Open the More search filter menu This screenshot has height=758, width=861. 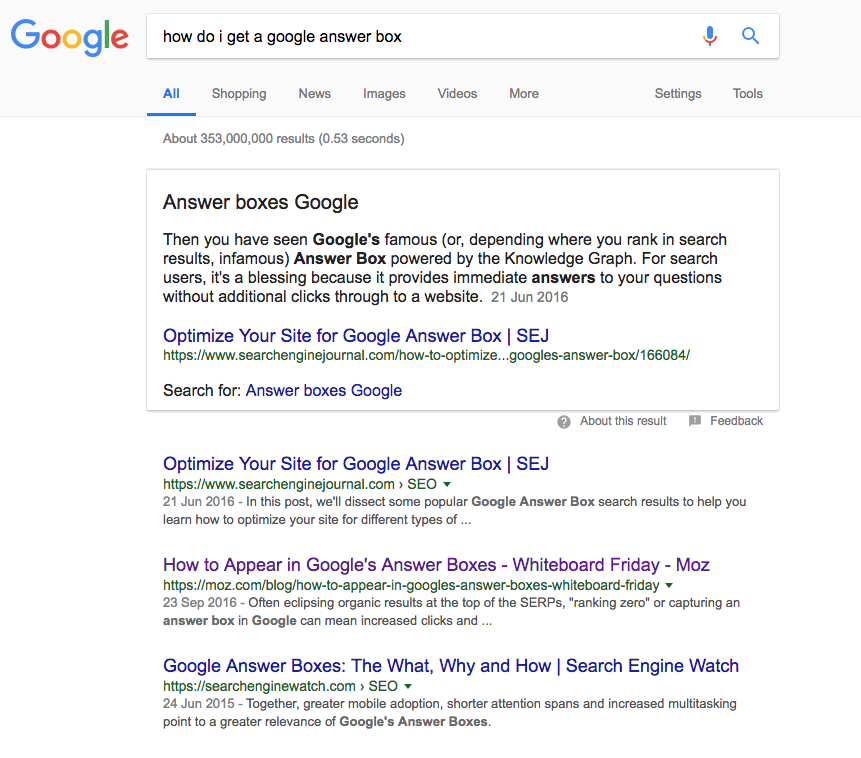click(524, 94)
